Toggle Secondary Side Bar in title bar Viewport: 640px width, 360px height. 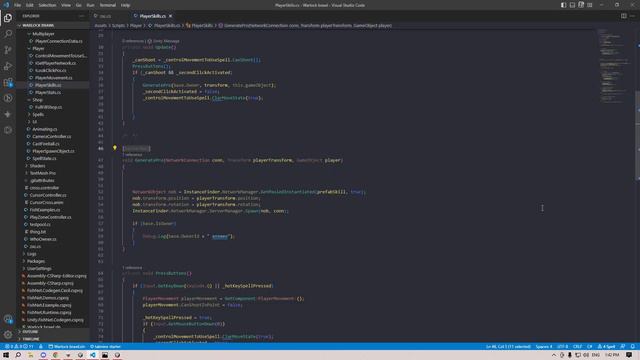581,5
